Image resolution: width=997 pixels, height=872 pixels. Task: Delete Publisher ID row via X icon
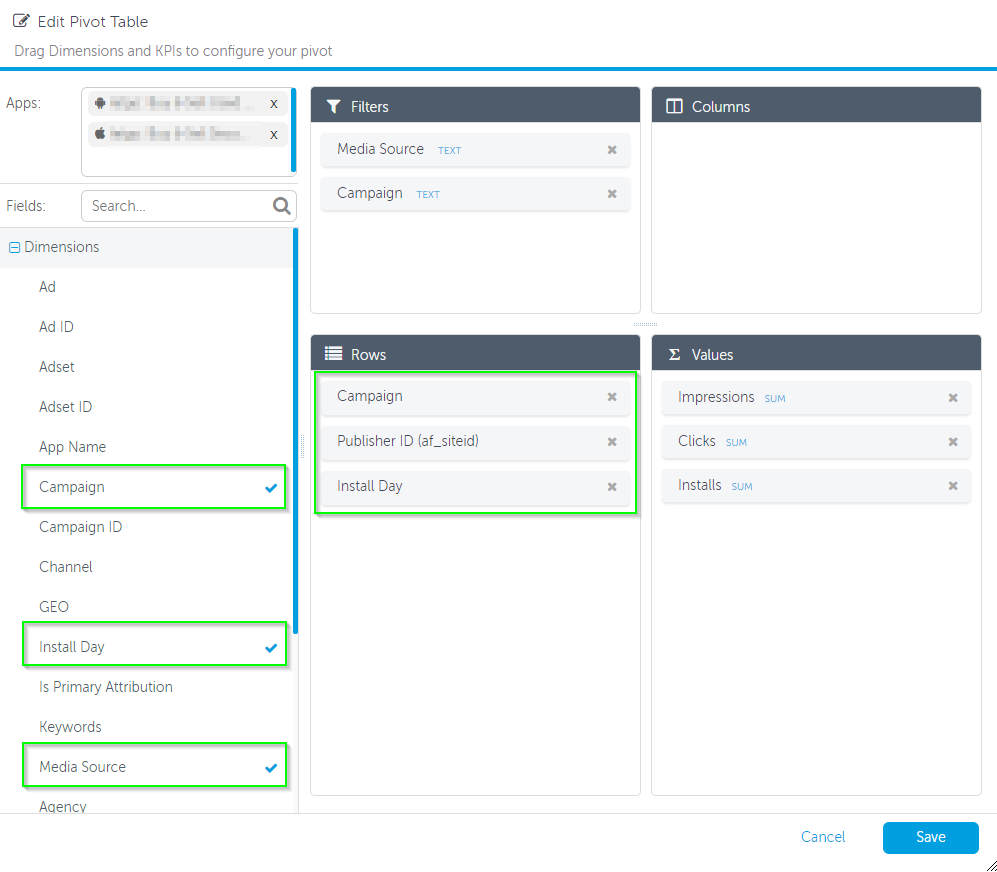(612, 442)
